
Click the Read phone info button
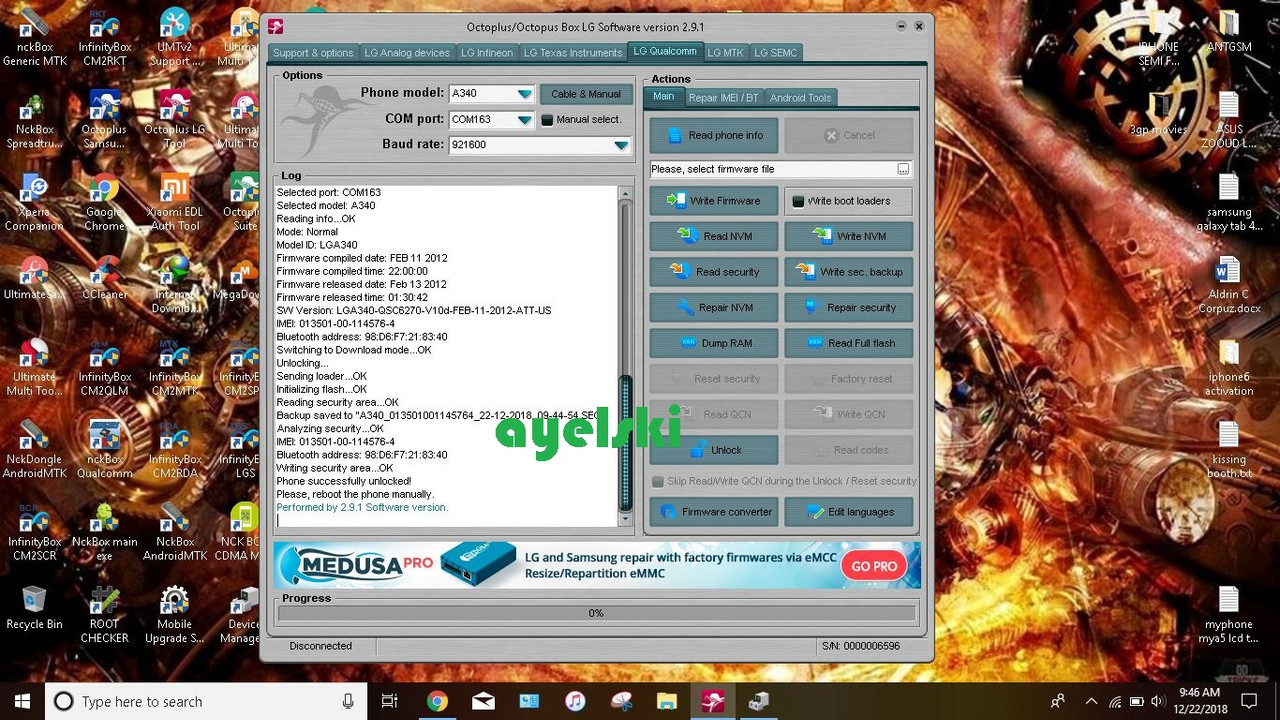[x=713, y=135]
